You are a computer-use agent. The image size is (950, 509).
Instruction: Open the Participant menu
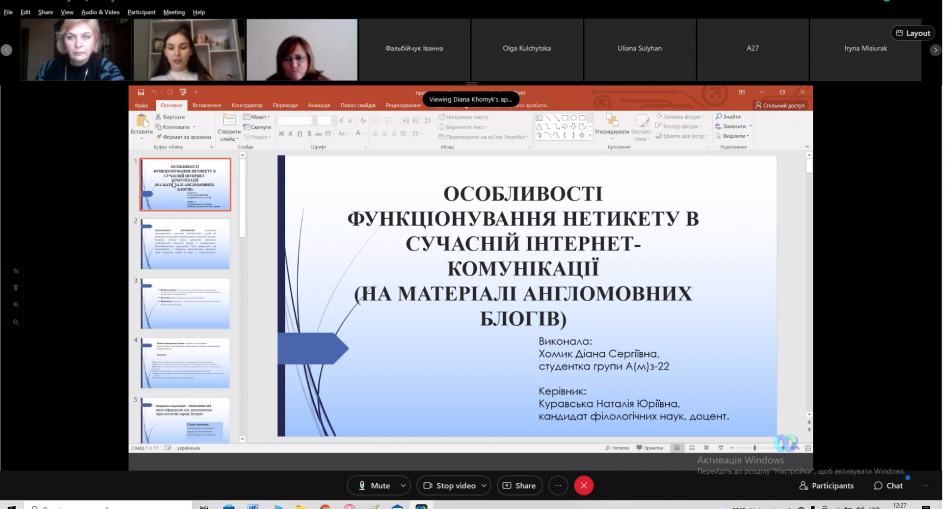click(141, 12)
